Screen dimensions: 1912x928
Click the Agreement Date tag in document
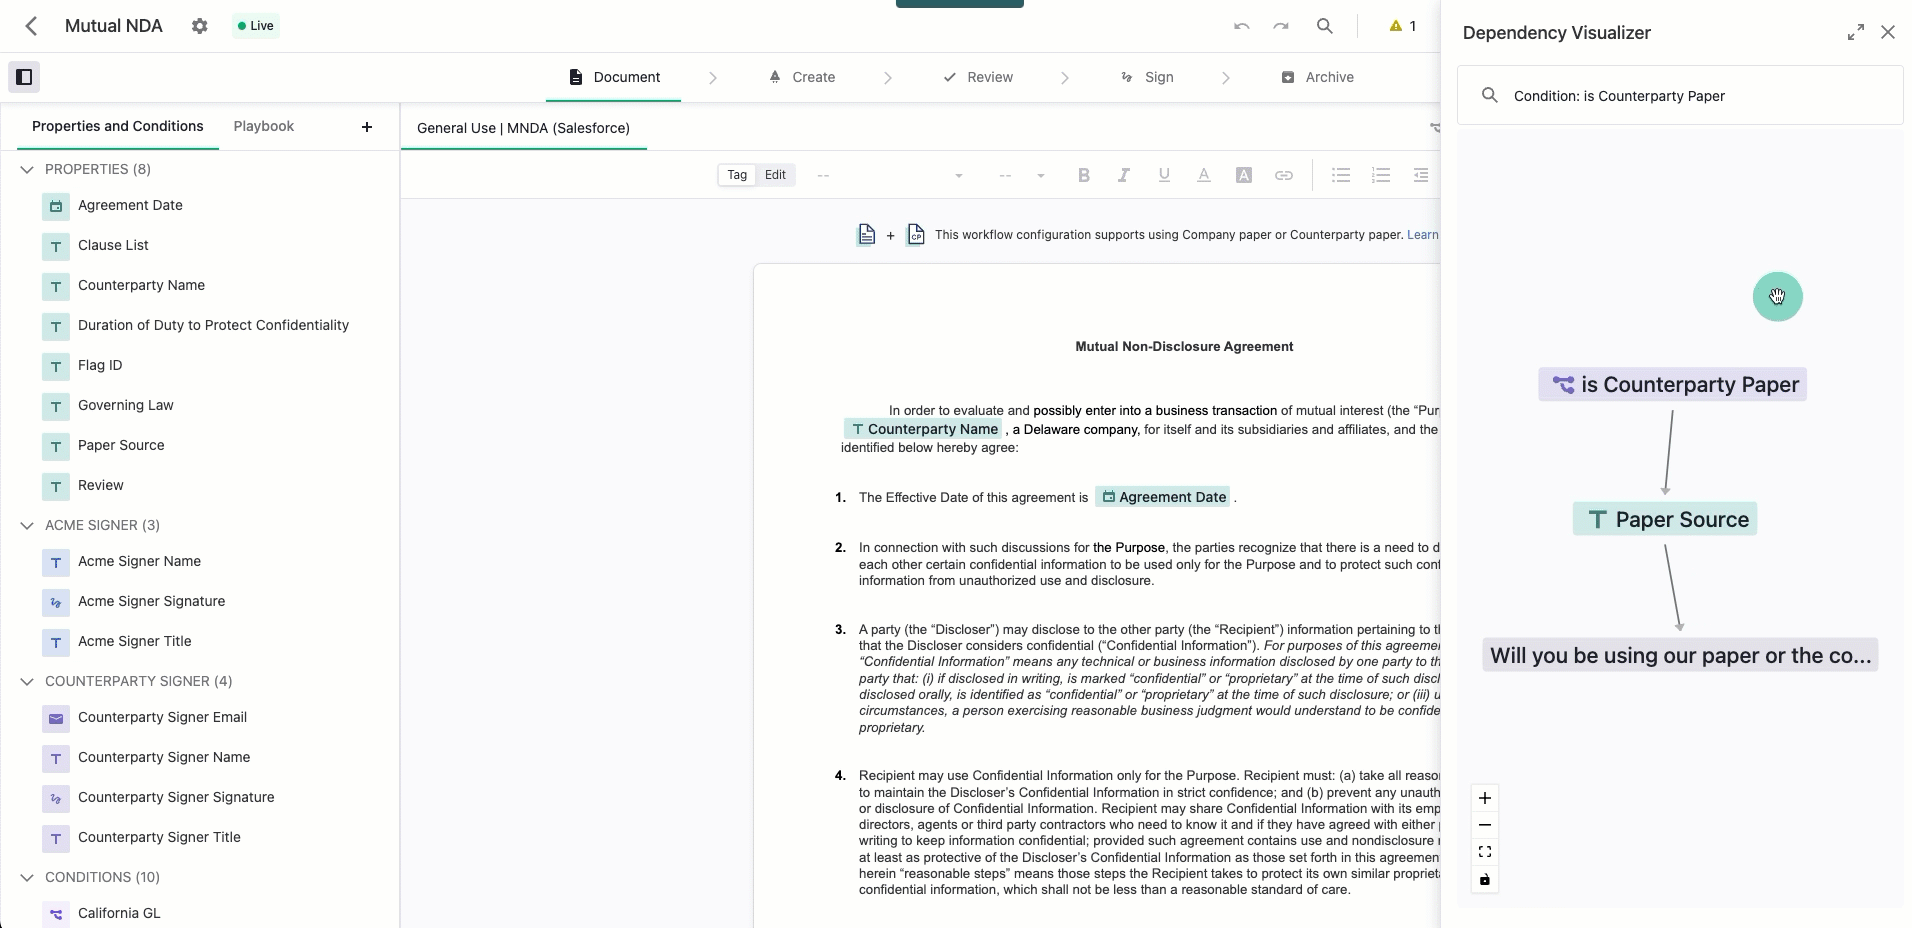[1164, 497]
